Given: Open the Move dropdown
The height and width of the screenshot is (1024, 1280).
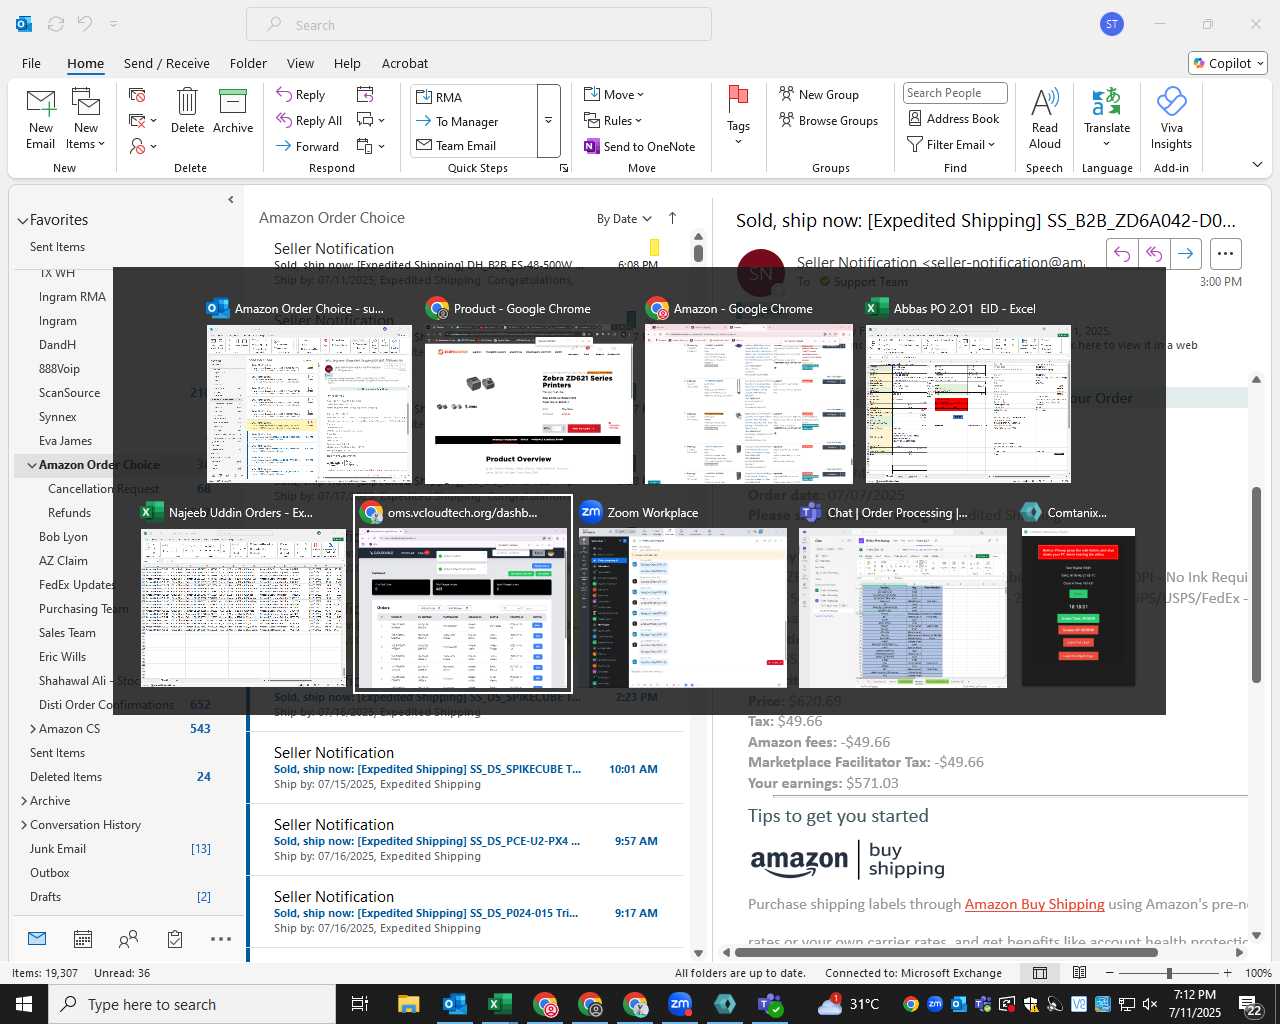Looking at the screenshot, I should tap(614, 94).
